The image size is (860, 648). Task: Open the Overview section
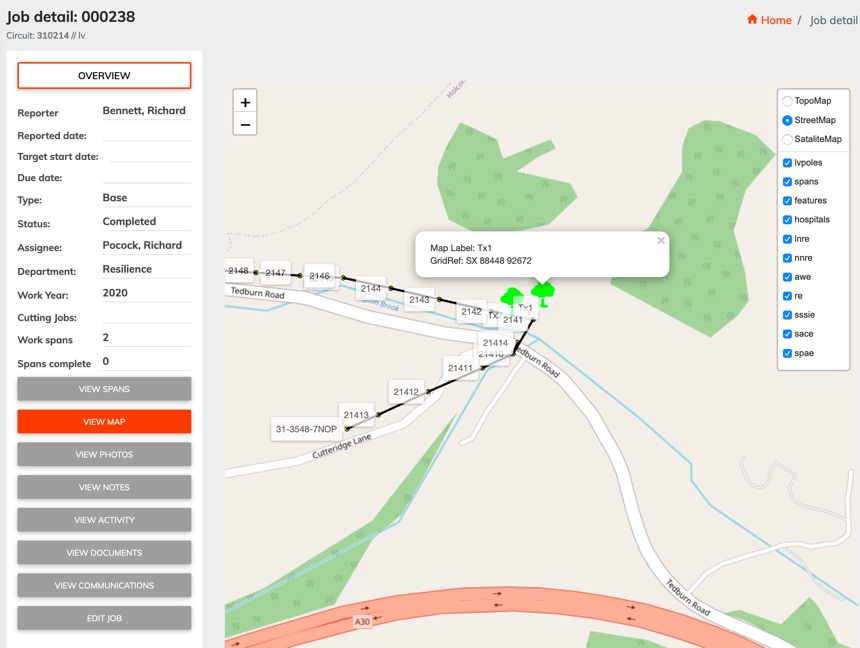(104, 76)
